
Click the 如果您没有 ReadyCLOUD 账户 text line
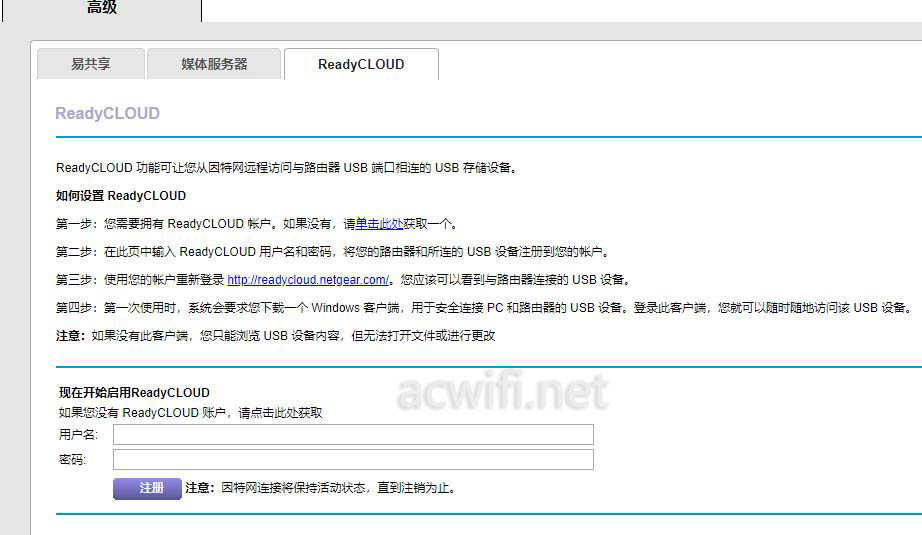click(x=191, y=413)
